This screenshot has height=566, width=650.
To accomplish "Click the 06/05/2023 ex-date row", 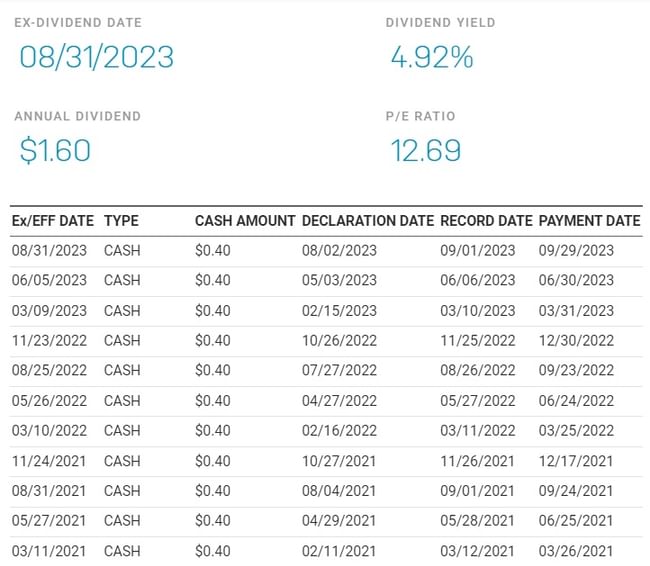I will (48, 280).
